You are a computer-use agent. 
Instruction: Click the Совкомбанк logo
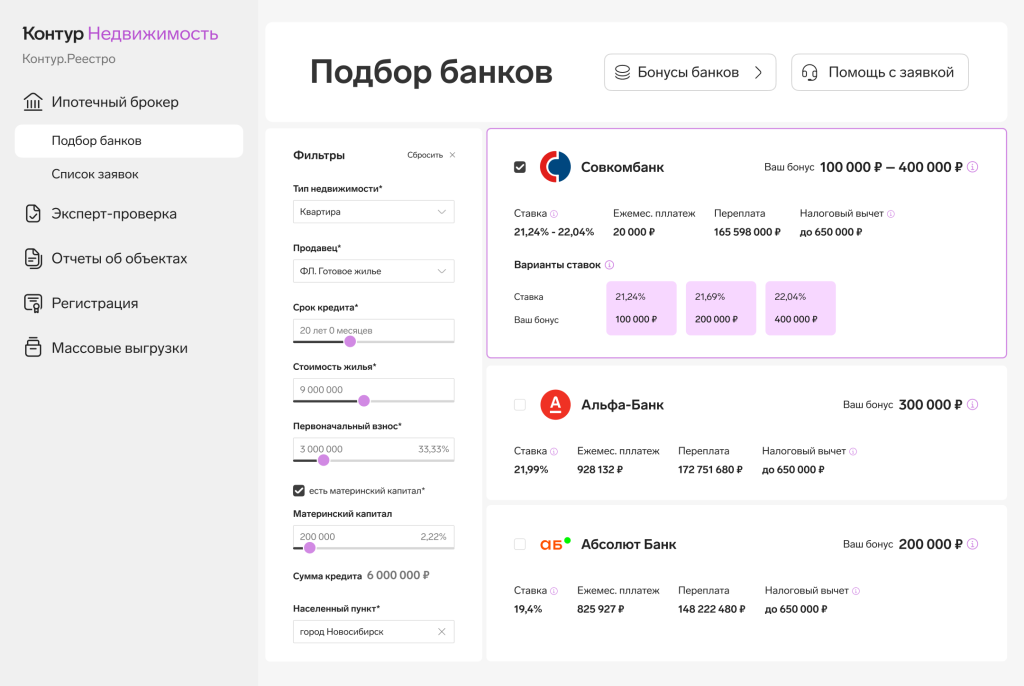tap(555, 167)
